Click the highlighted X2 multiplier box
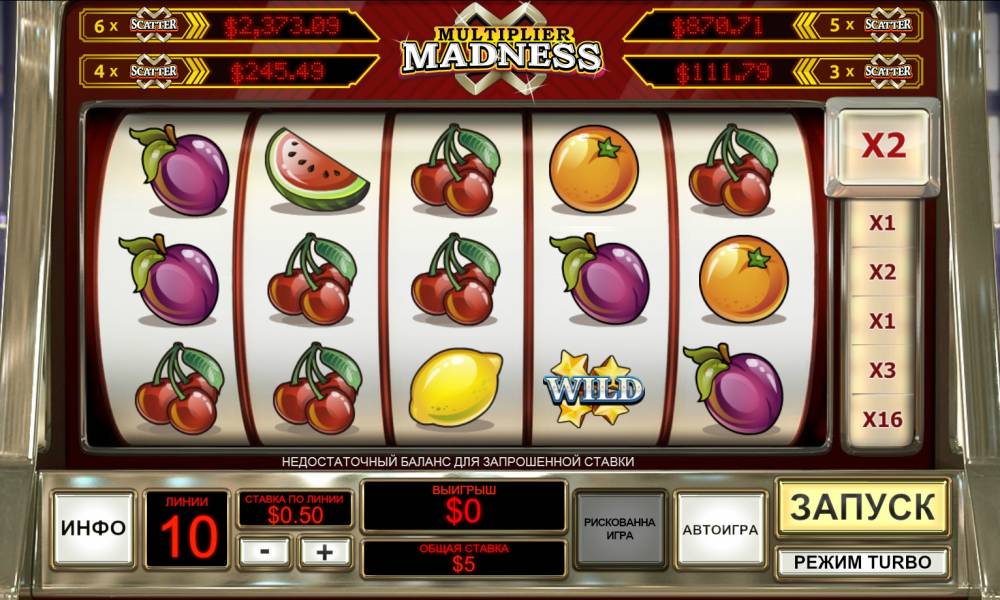Screen dimensions: 1000x600 point(883,147)
